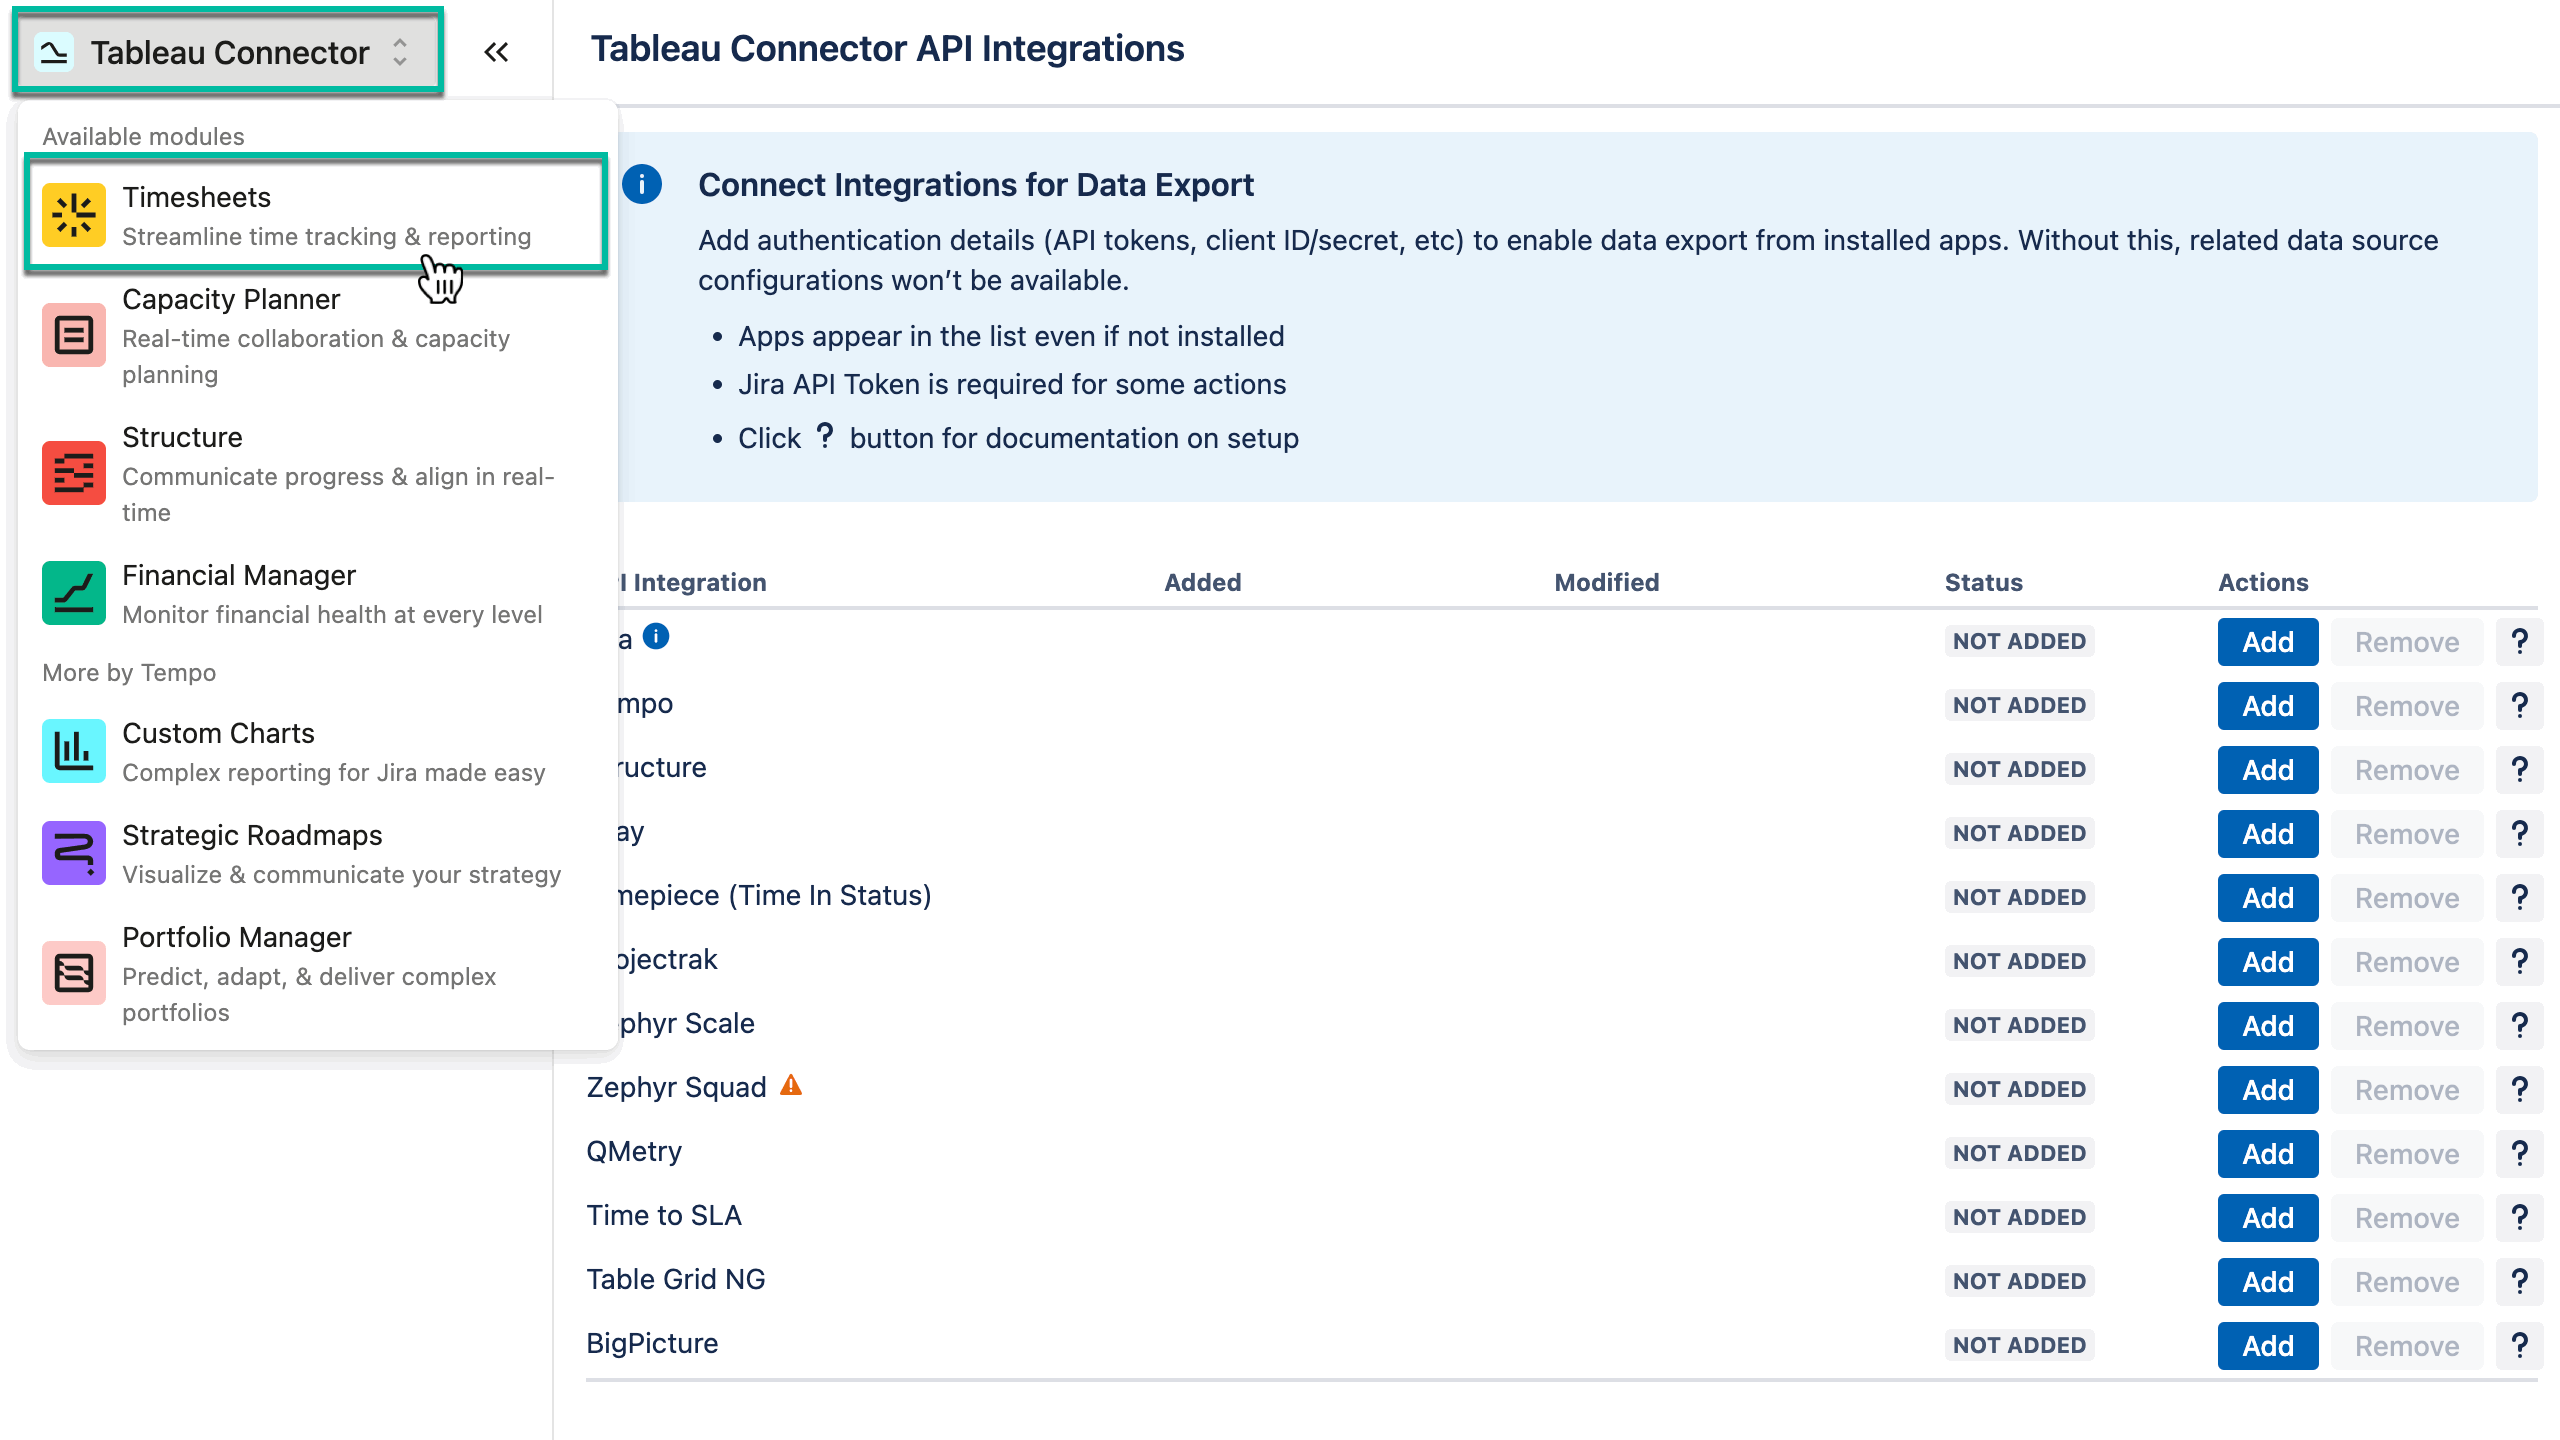Image resolution: width=2560 pixels, height=1440 pixels.
Task: Click the Structure module icon
Action: tap(73, 473)
